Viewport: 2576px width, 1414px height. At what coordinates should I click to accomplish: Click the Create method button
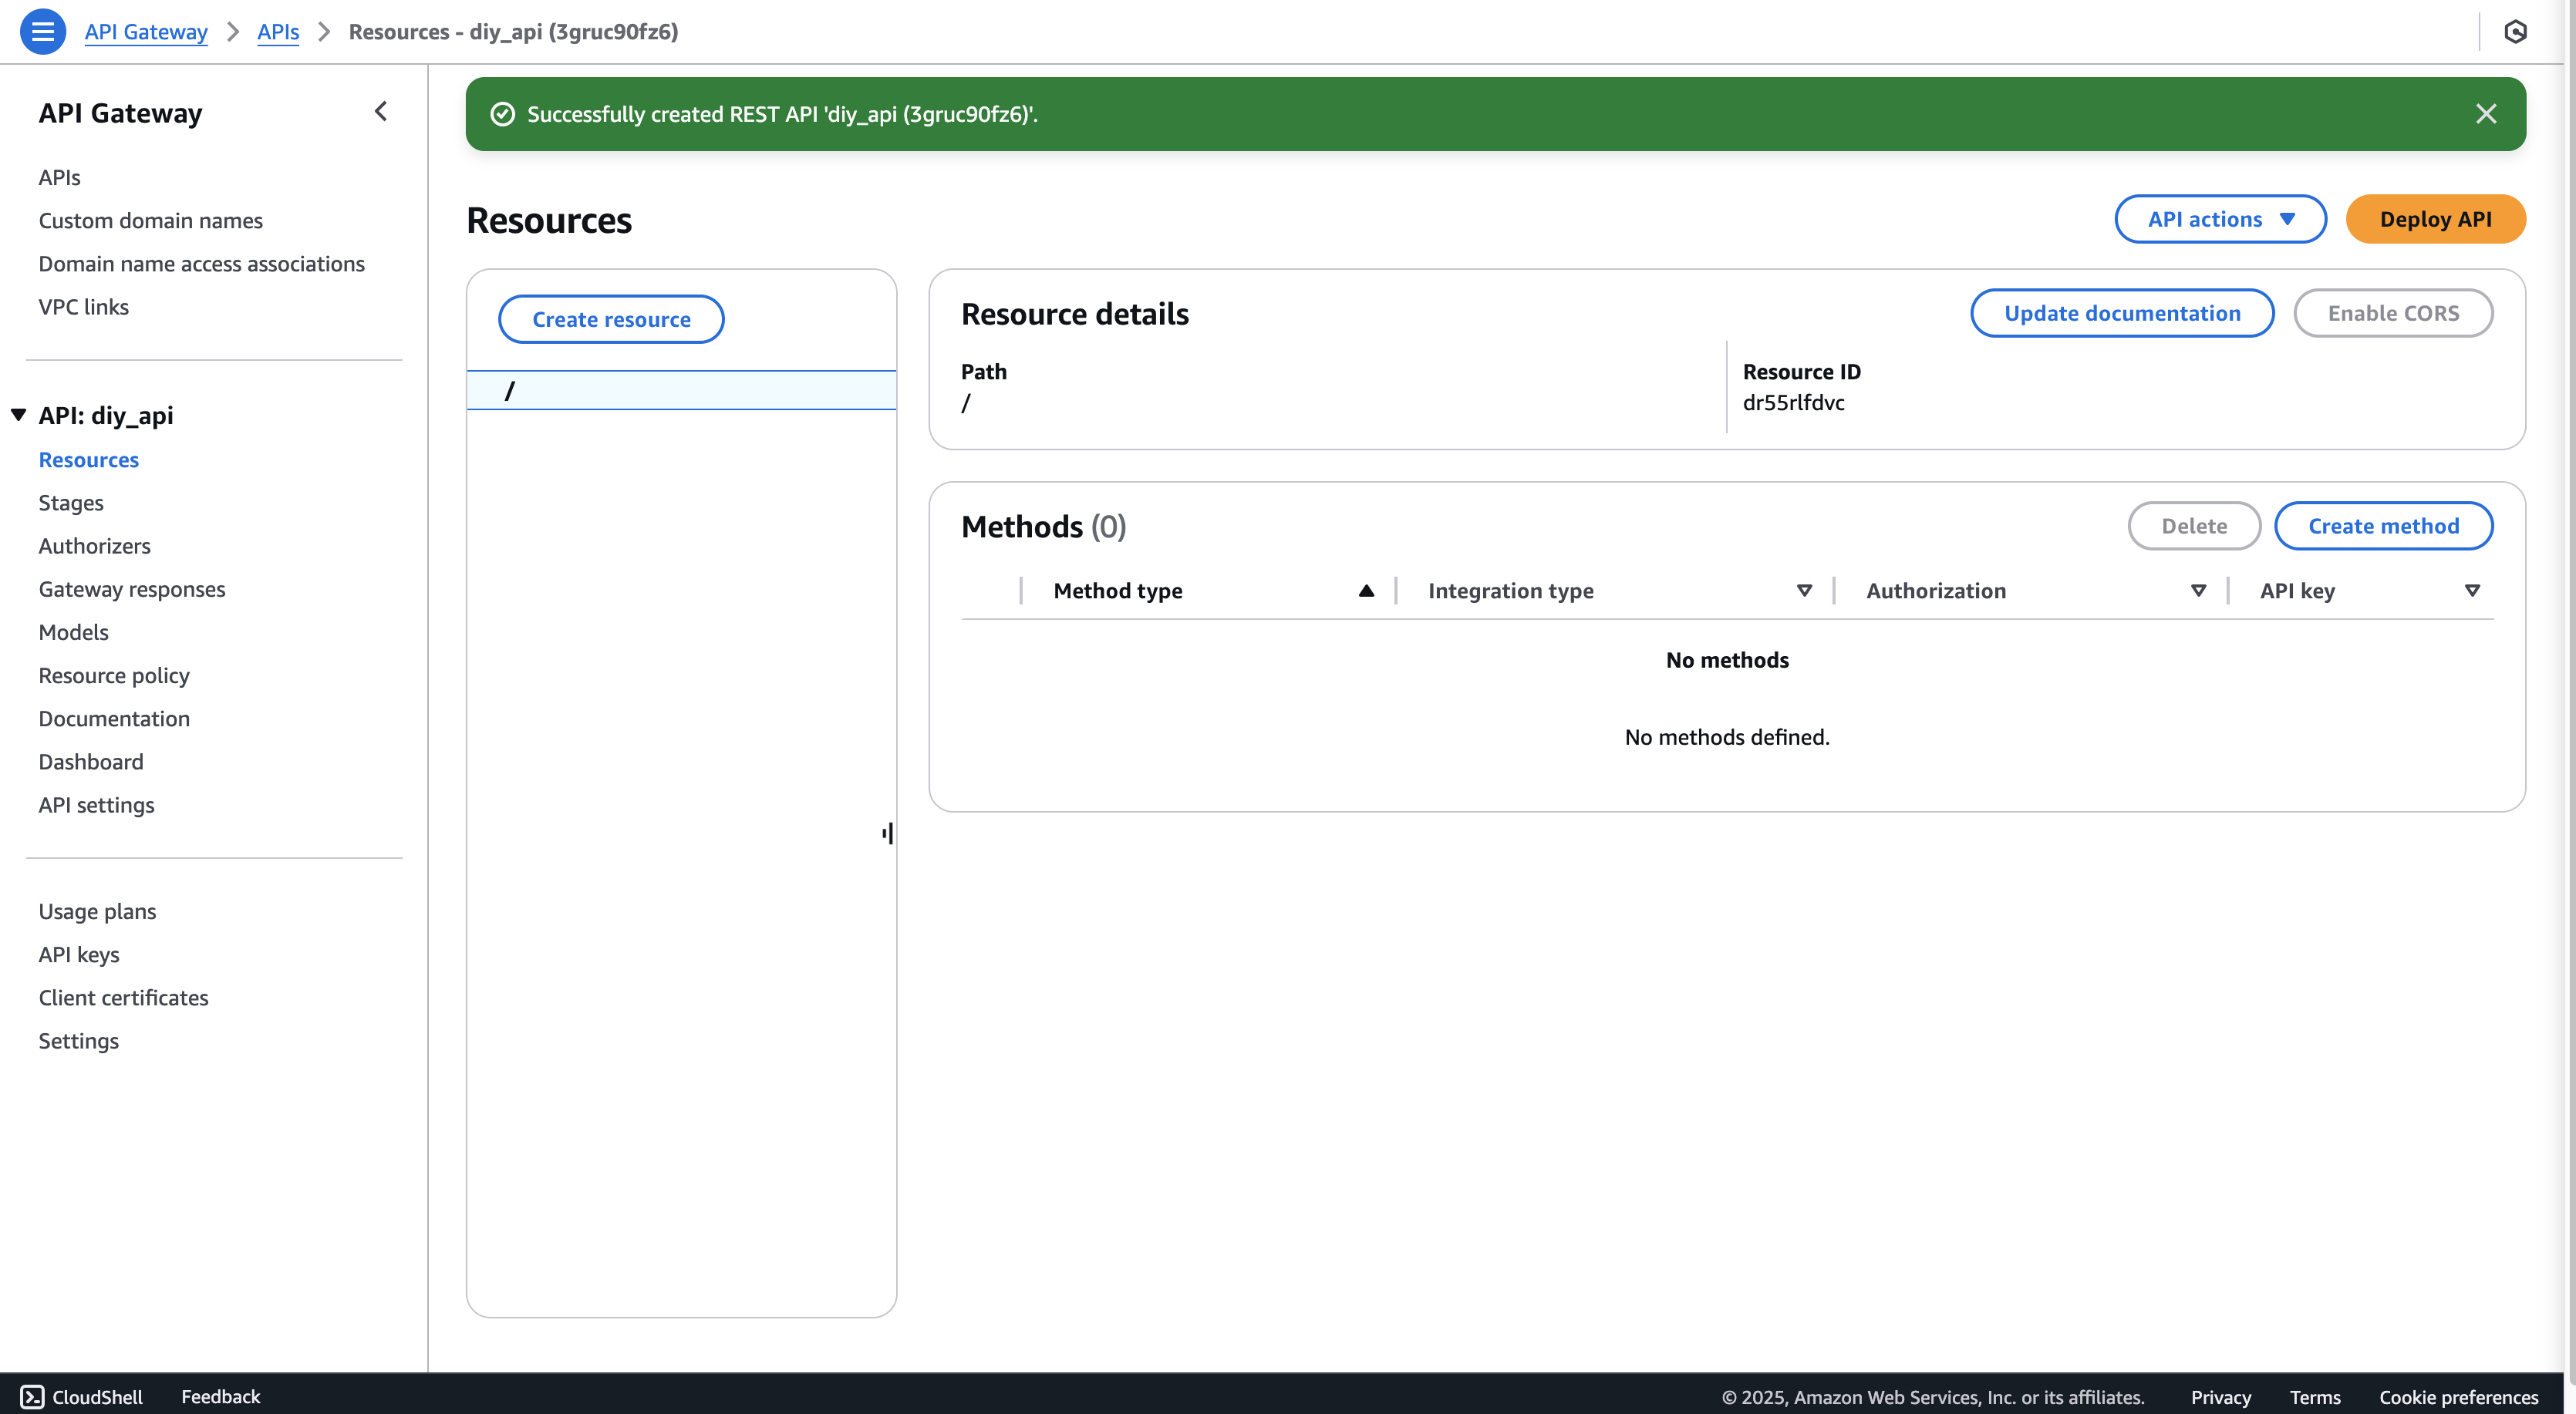click(2383, 526)
